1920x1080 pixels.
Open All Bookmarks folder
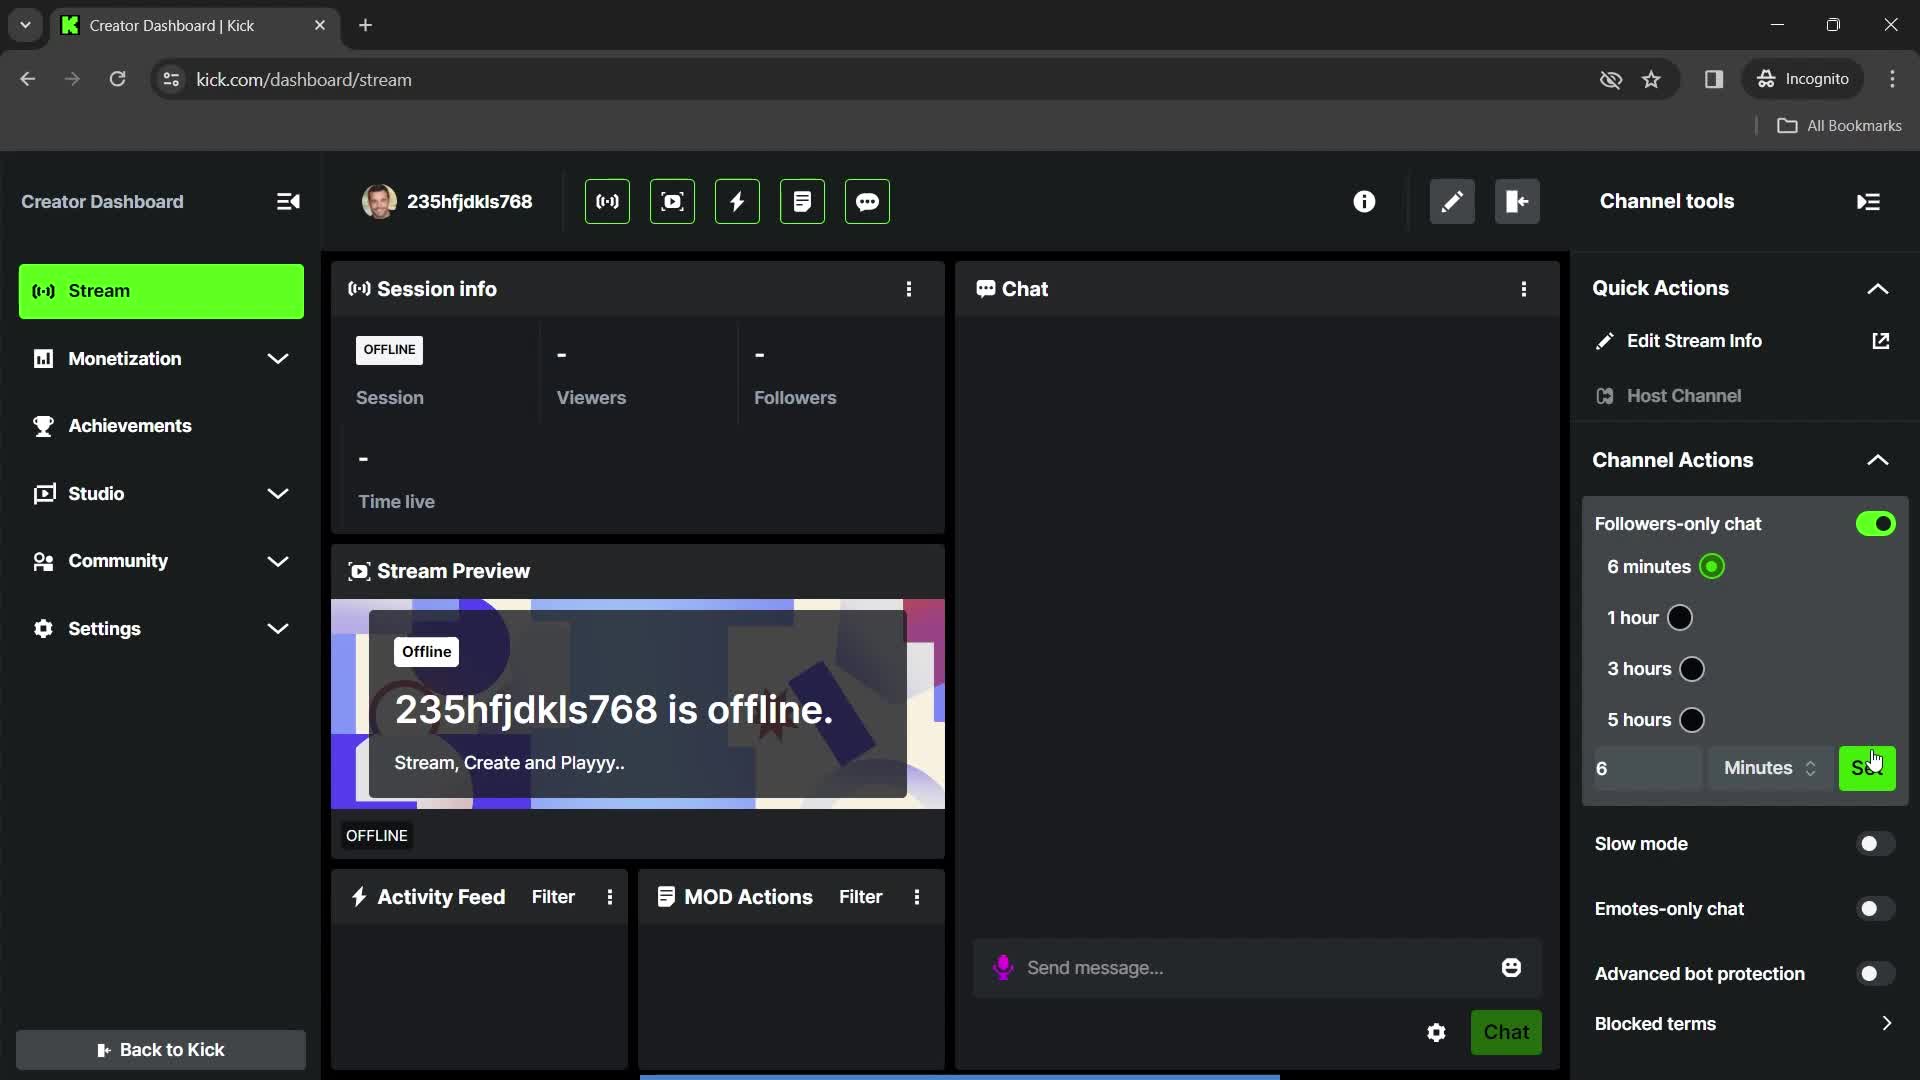[1840, 126]
